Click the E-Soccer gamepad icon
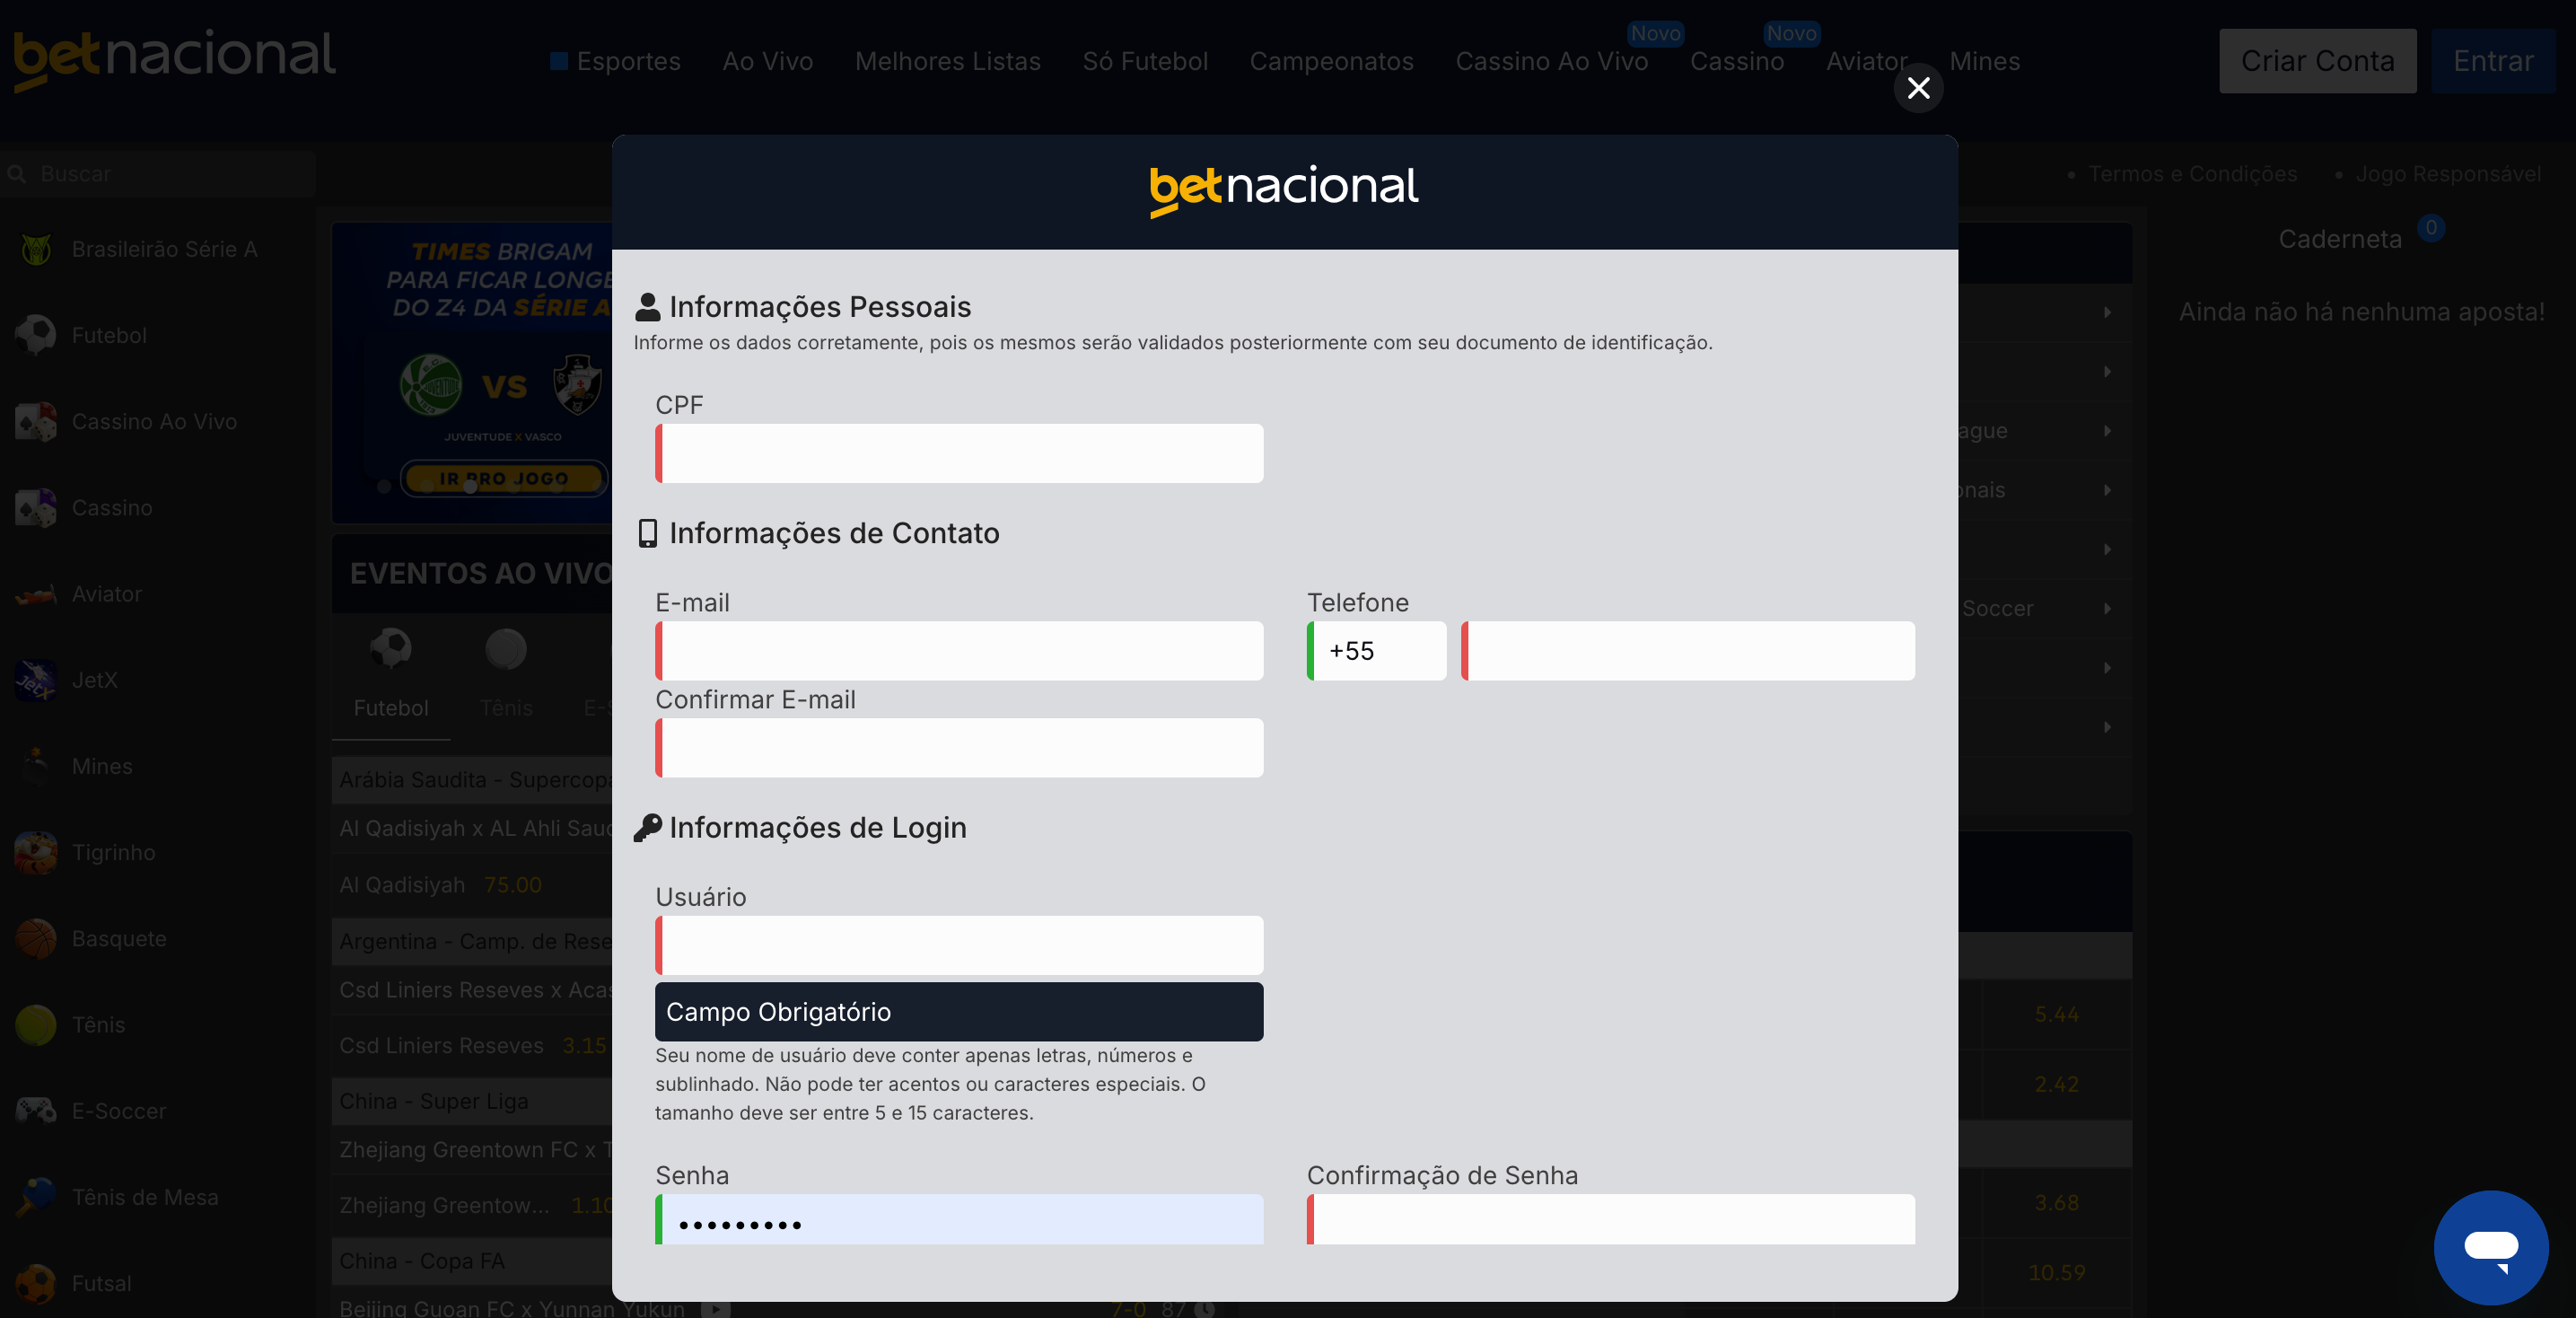Screen dimensions: 2576x1318 tap(36, 1111)
